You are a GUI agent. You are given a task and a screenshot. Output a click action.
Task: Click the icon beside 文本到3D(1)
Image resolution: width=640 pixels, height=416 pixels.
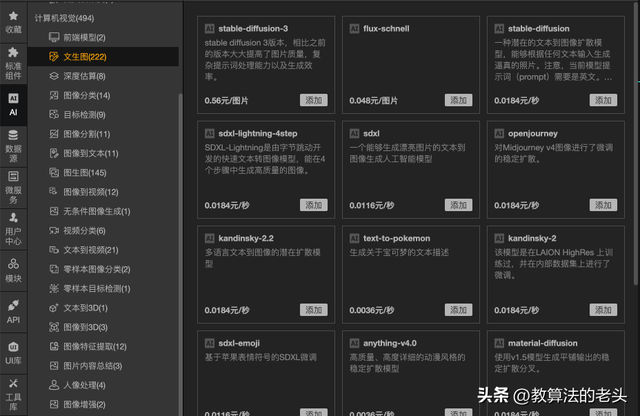pos(54,308)
